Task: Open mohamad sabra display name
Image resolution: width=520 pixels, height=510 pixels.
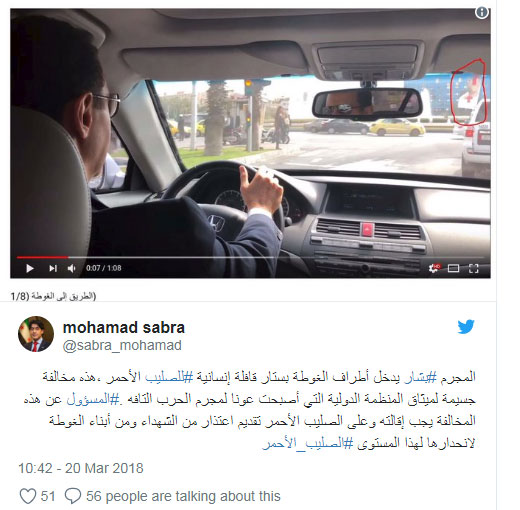Action: (124, 327)
